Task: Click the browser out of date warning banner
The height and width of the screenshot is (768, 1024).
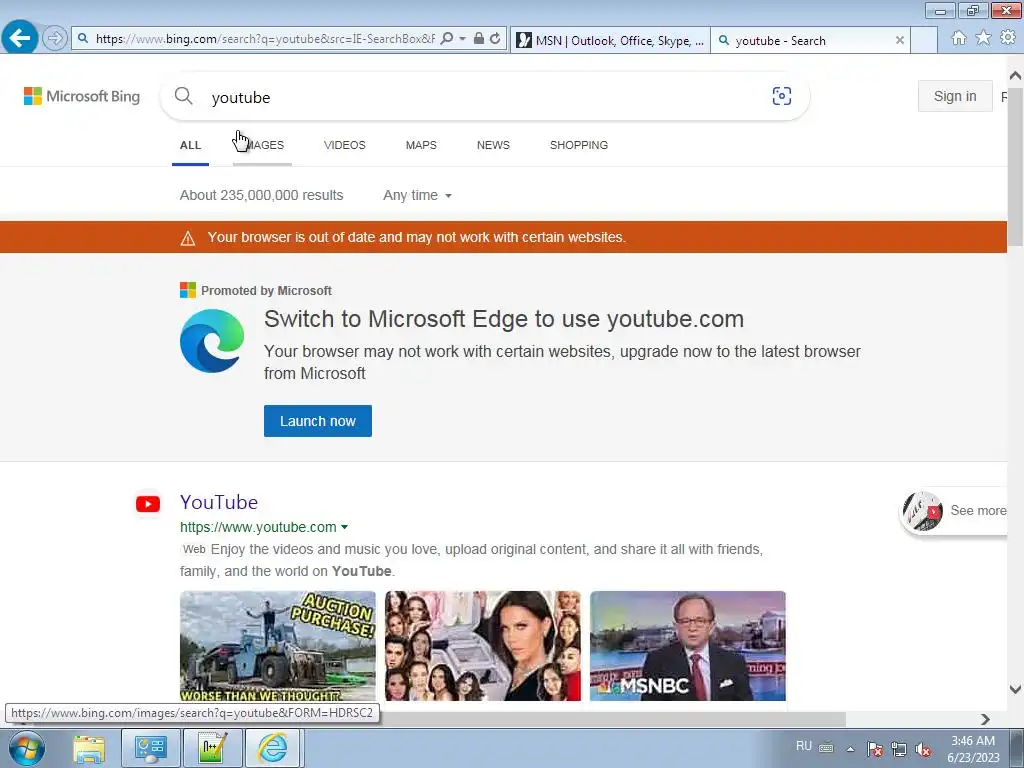Action: [x=504, y=237]
